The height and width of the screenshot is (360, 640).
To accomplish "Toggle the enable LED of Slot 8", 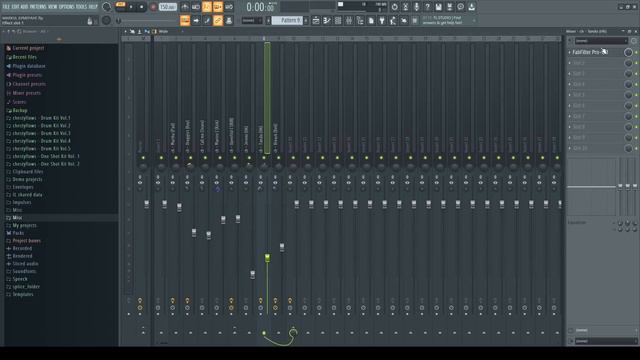I will (636, 127).
